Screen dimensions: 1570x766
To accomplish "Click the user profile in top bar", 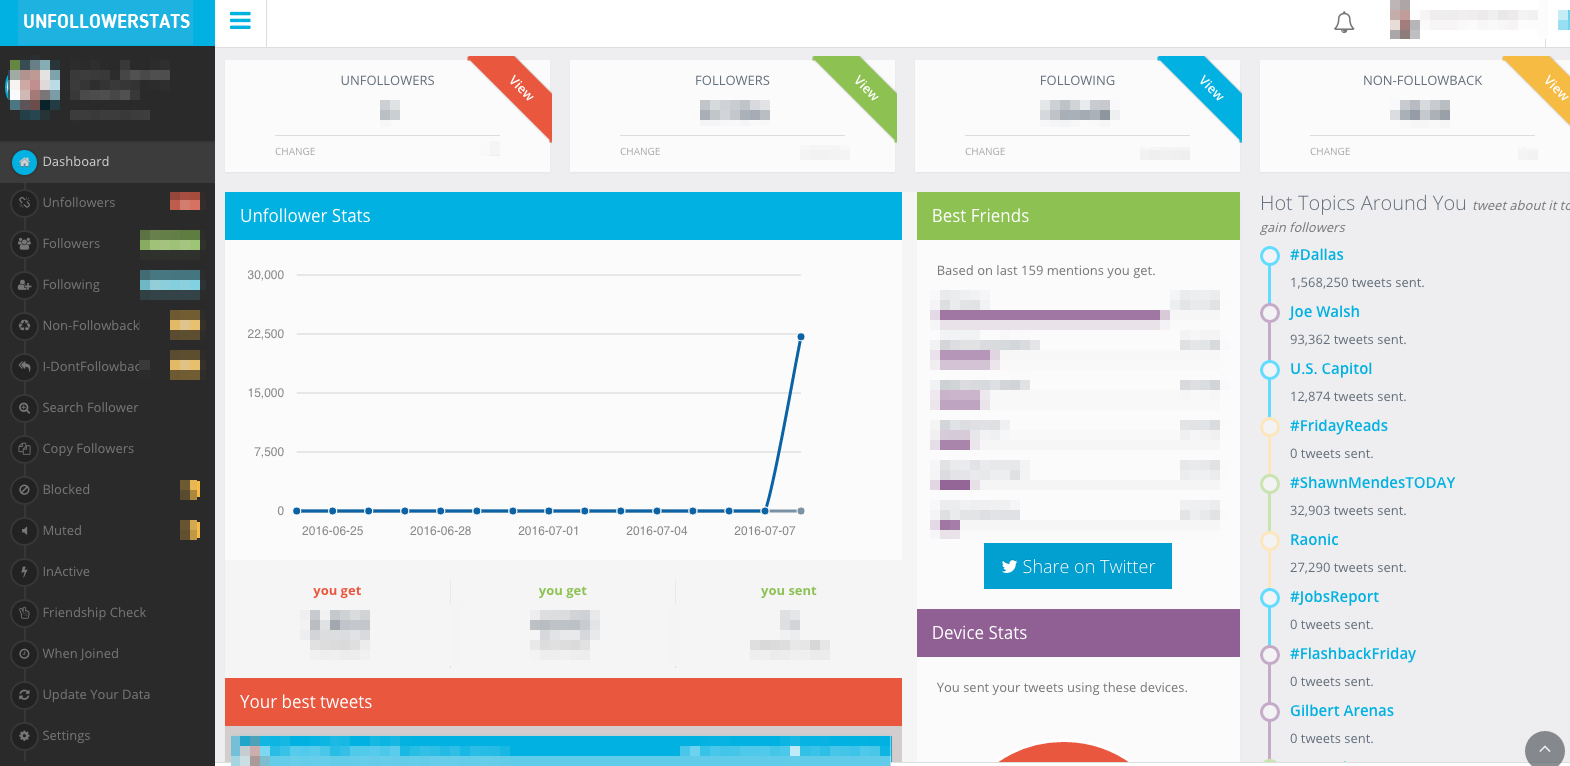I will tap(1465, 20).
